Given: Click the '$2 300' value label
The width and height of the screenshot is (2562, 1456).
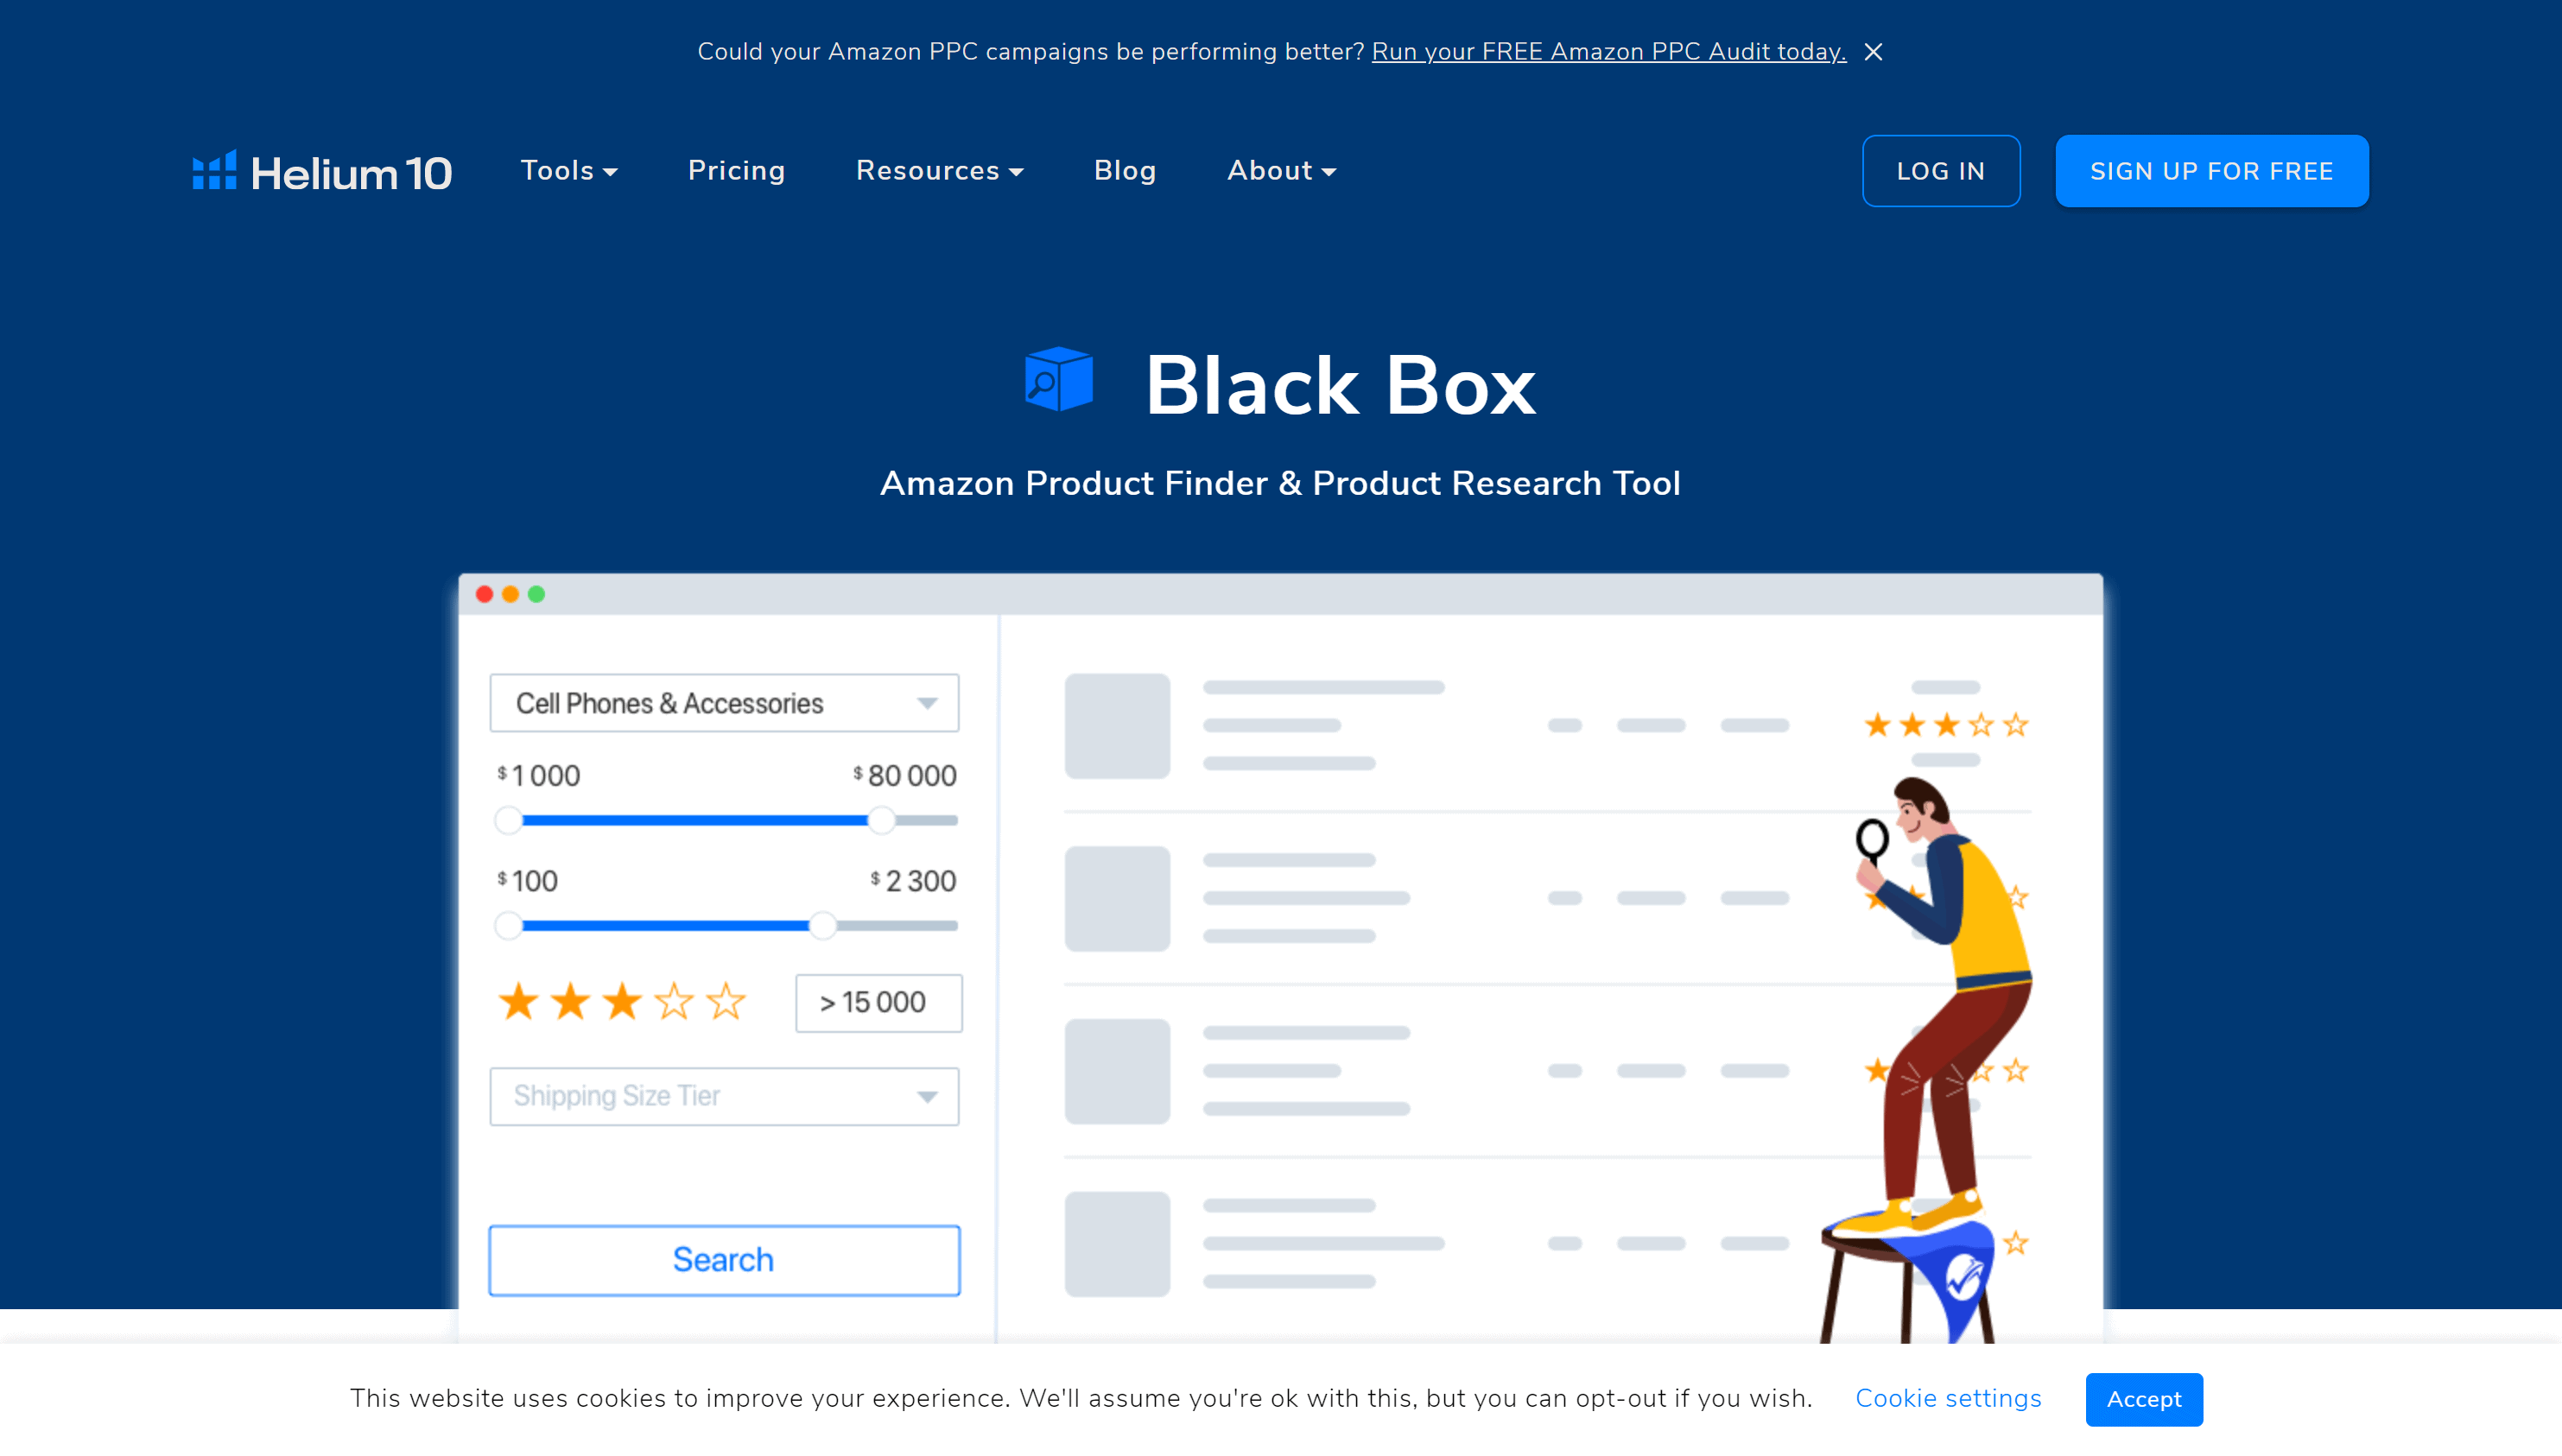Looking at the screenshot, I should (x=913, y=881).
